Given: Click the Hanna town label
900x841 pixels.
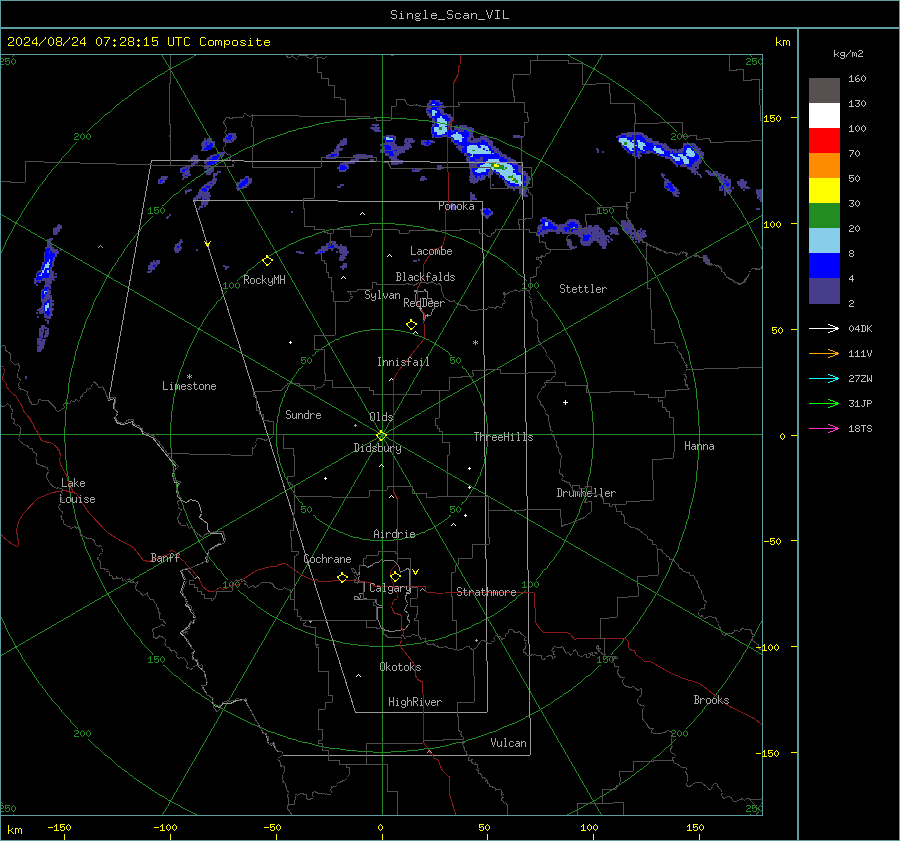Looking at the screenshot, I should click(699, 446).
